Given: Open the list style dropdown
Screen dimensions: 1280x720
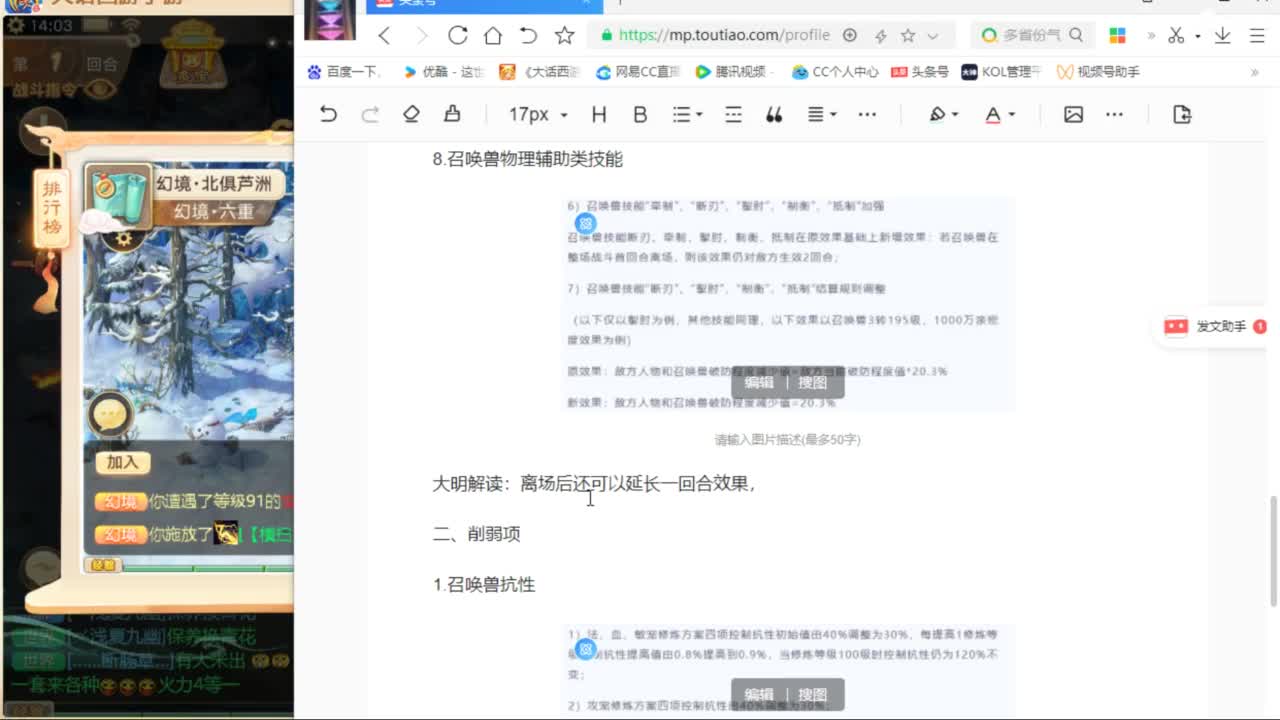Looking at the screenshot, I should coord(687,114).
